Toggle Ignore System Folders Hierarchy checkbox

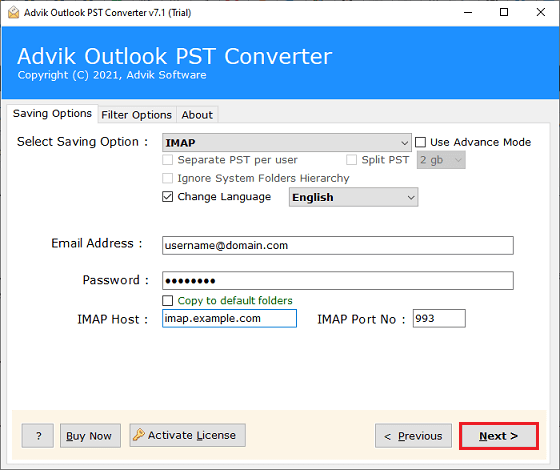point(167,178)
